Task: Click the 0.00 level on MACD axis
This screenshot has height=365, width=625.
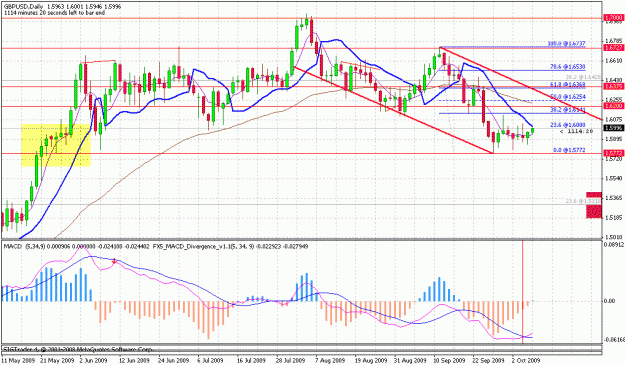Action: click(x=610, y=301)
